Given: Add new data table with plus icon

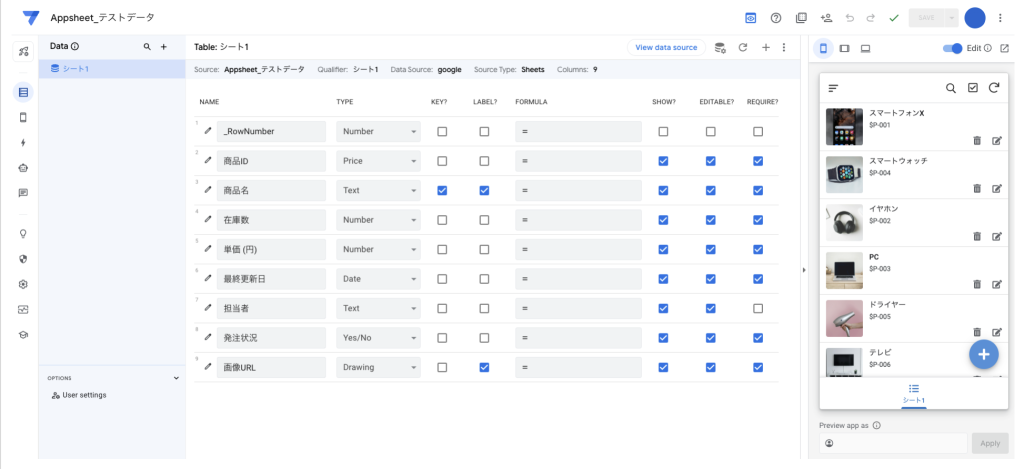Looking at the screenshot, I should point(164,47).
